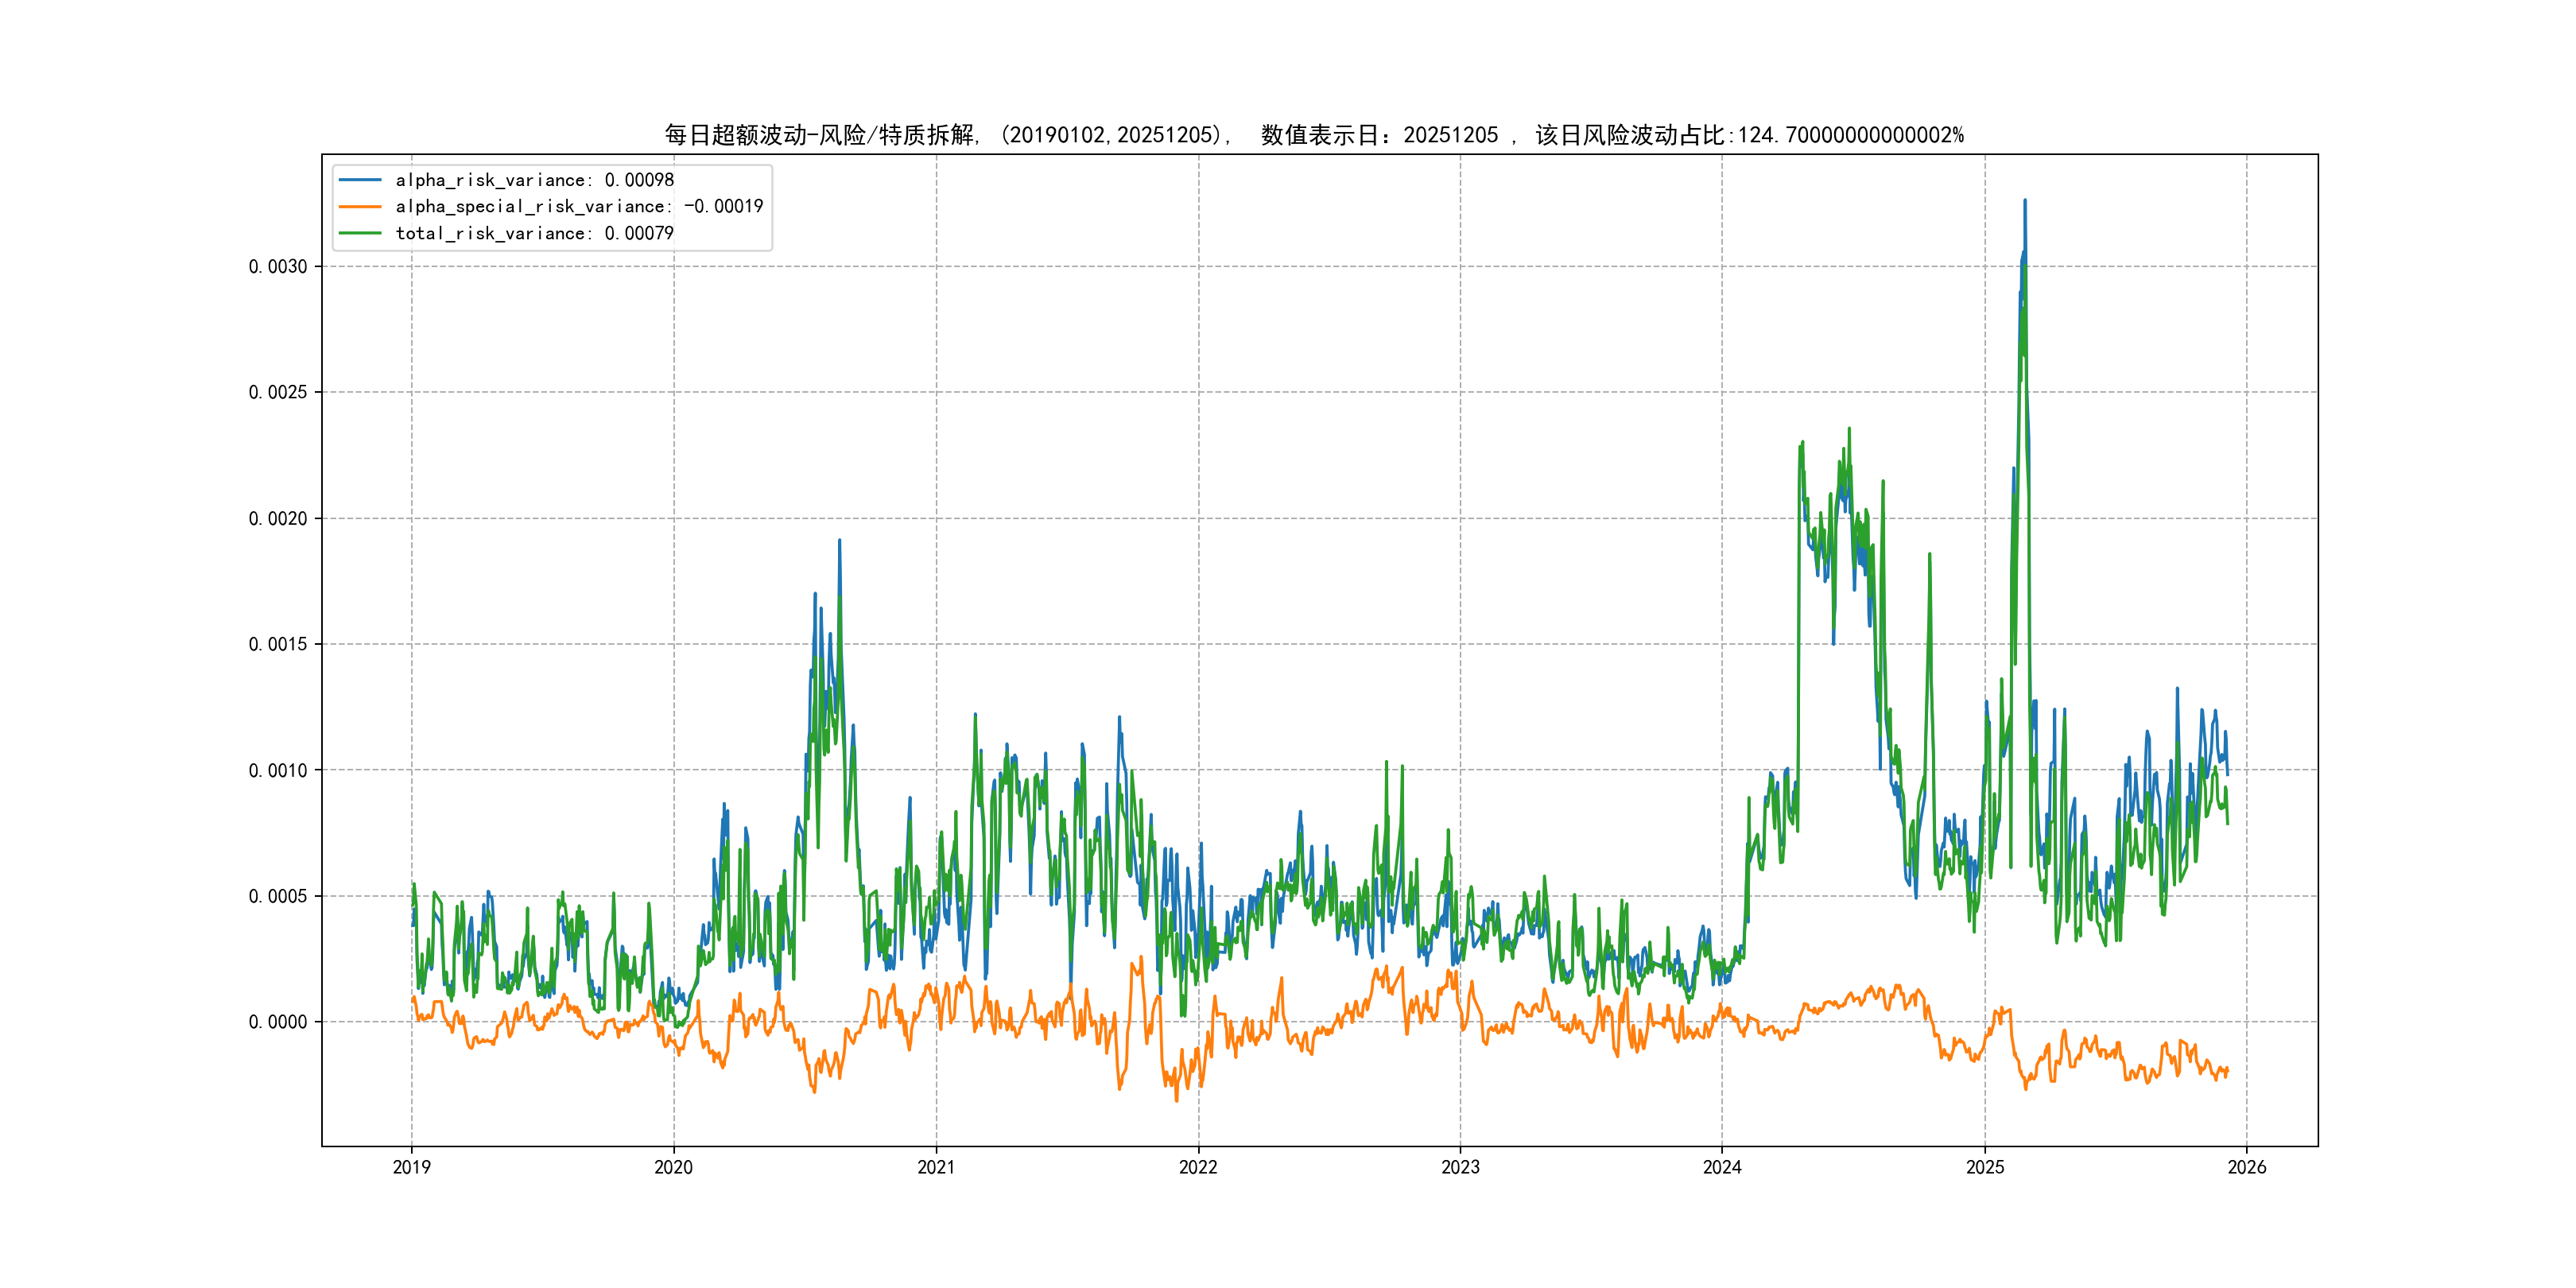The width and height of the screenshot is (2576, 1288).
Task: Click the 2026 x-axis tick label
Action: 2247,1167
